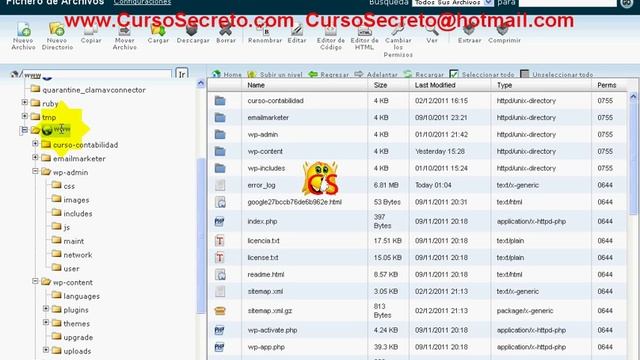Click the Recargar reload button
The width and height of the screenshot is (640, 360).
click(424, 74)
